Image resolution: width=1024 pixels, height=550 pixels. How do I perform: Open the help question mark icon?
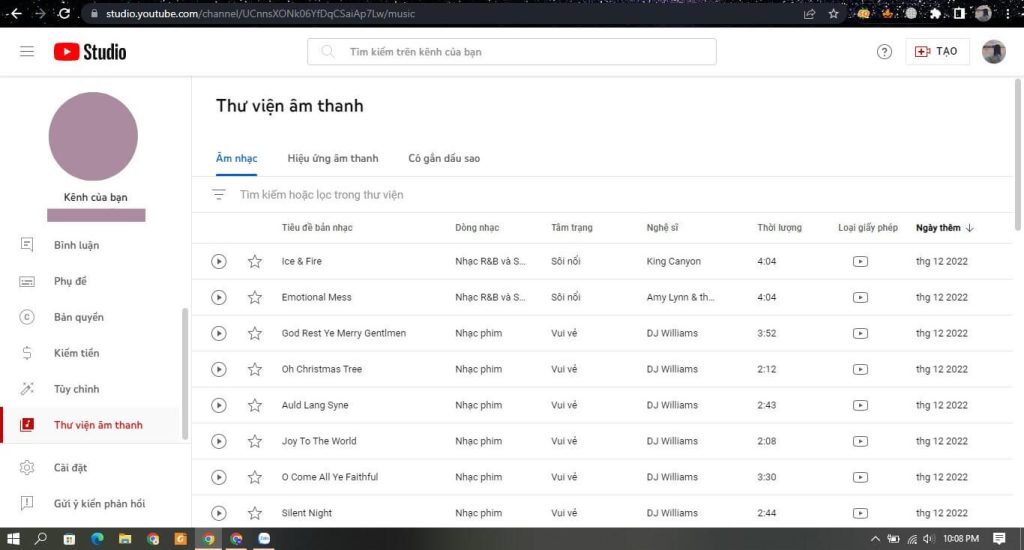(884, 52)
